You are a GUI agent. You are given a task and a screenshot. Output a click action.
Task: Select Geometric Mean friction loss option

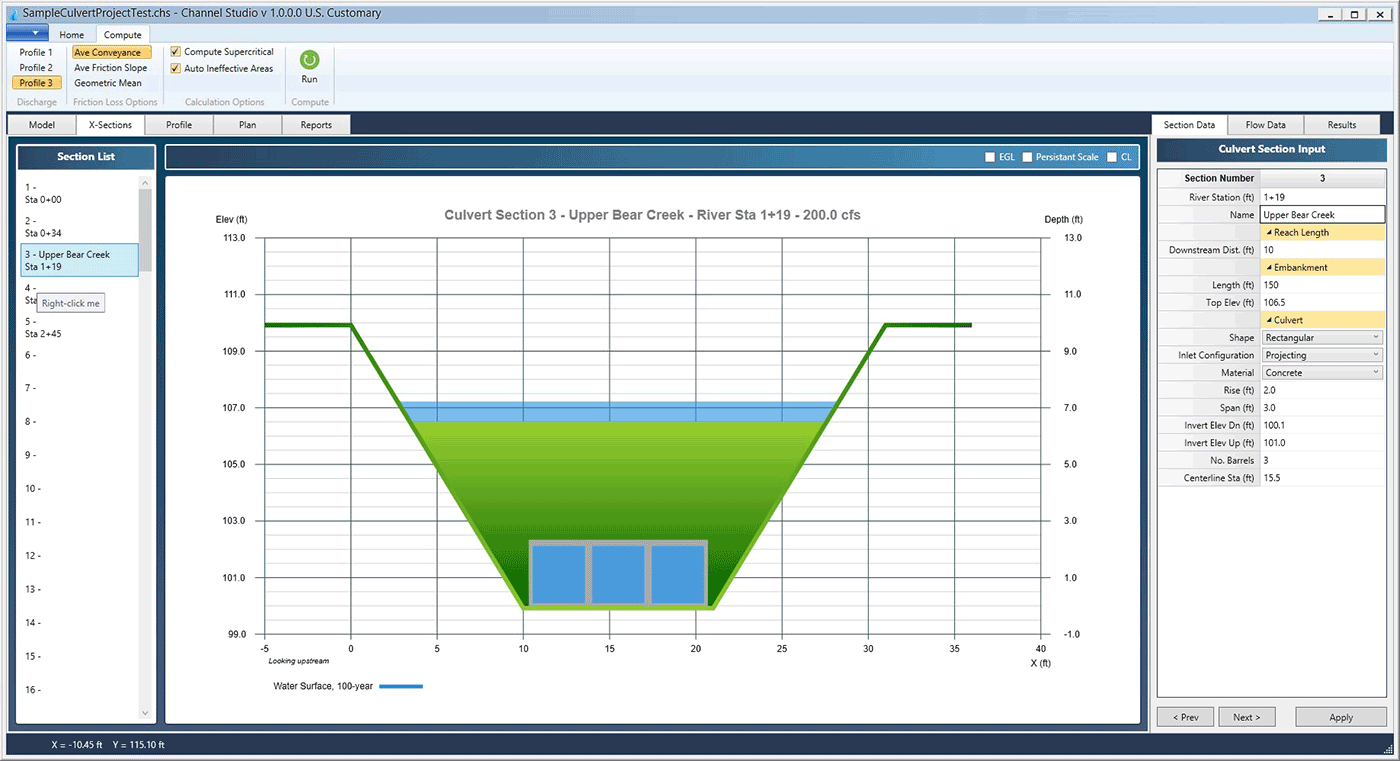(x=110, y=82)
